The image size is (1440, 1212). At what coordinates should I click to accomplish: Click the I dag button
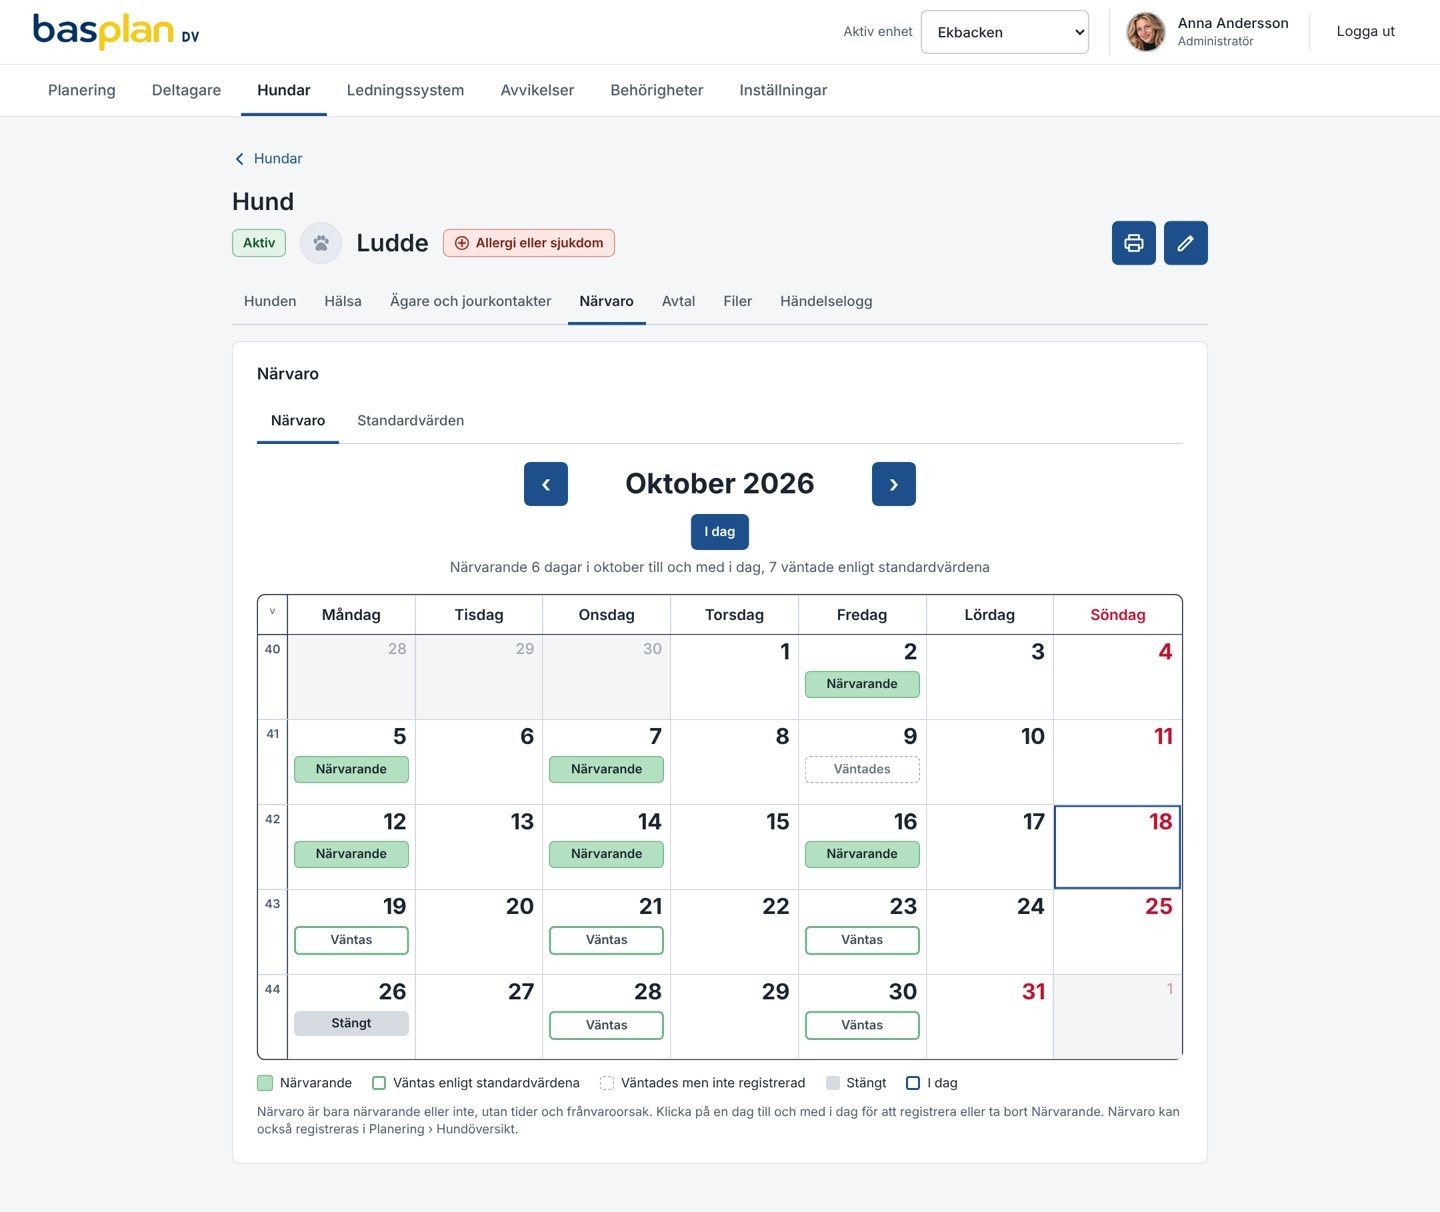click(720, 532)
